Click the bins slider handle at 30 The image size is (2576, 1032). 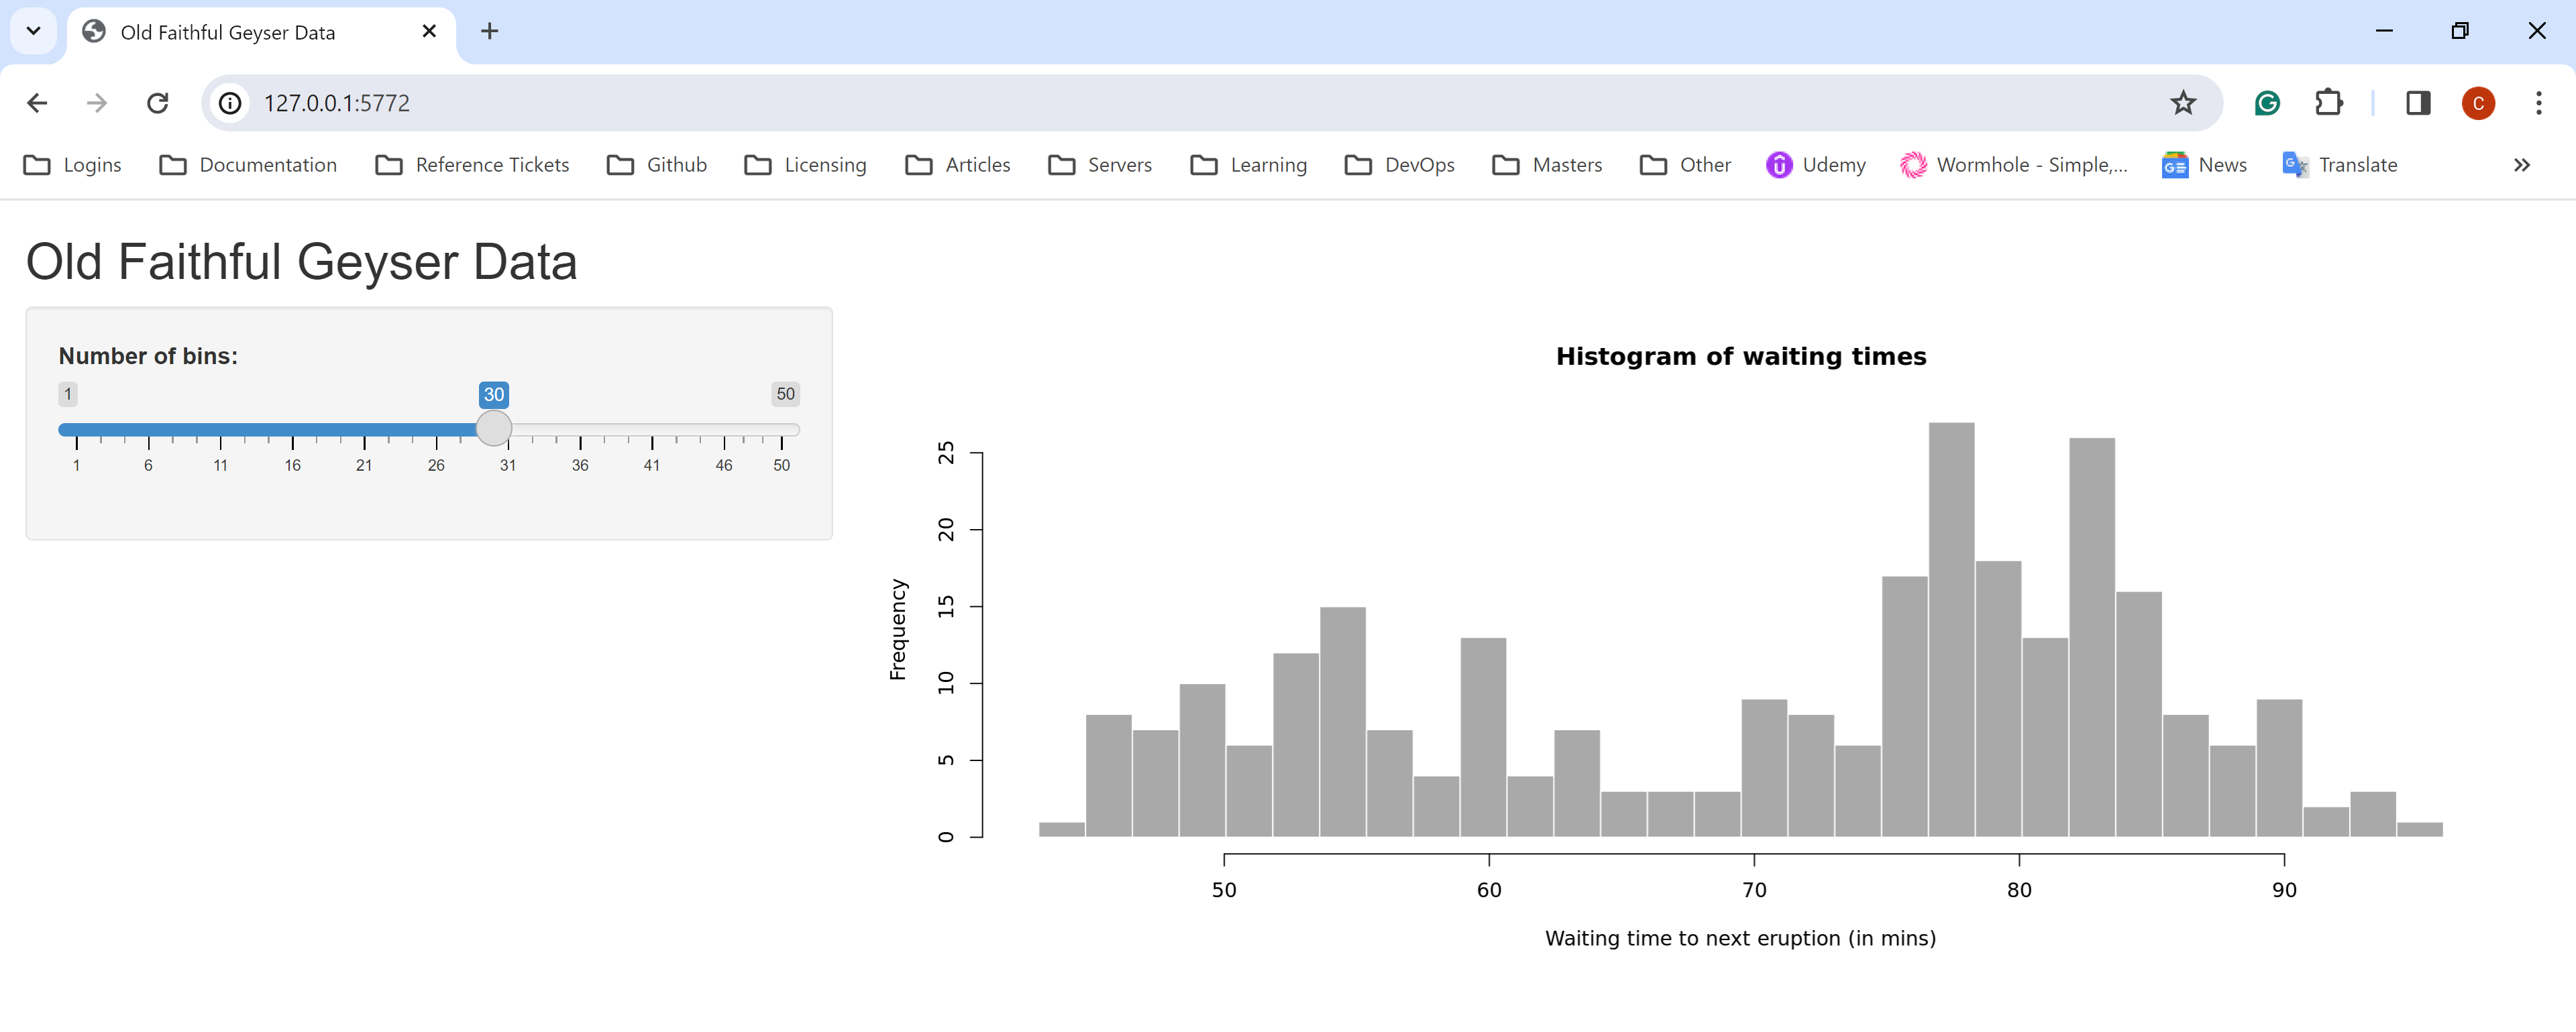pyautogui.click(x=494, y=429)
